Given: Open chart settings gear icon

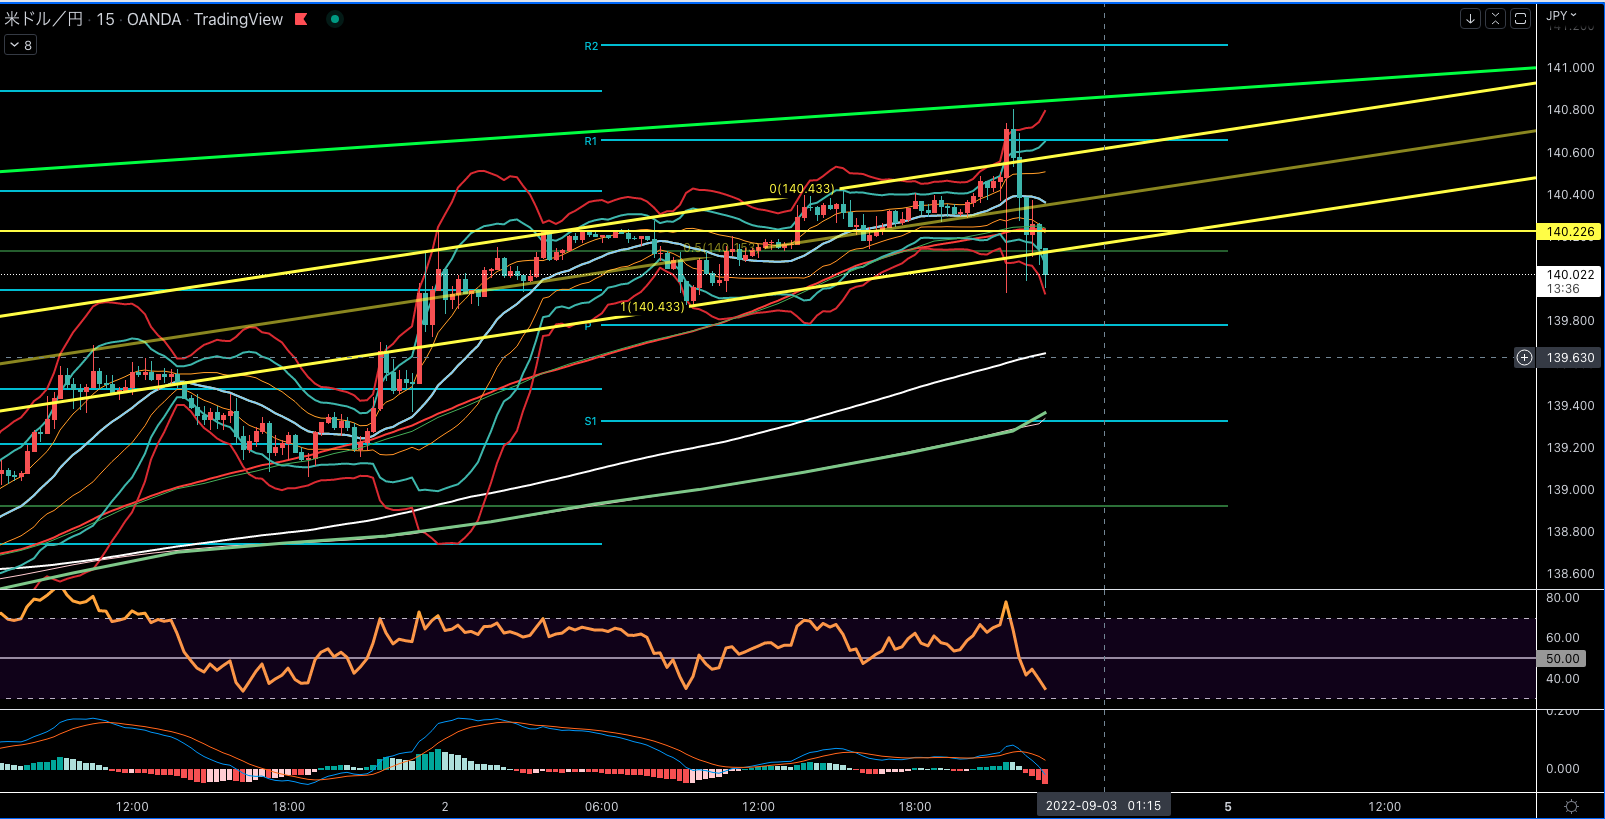Looking at the screenshot, I should coord(1571,806).
